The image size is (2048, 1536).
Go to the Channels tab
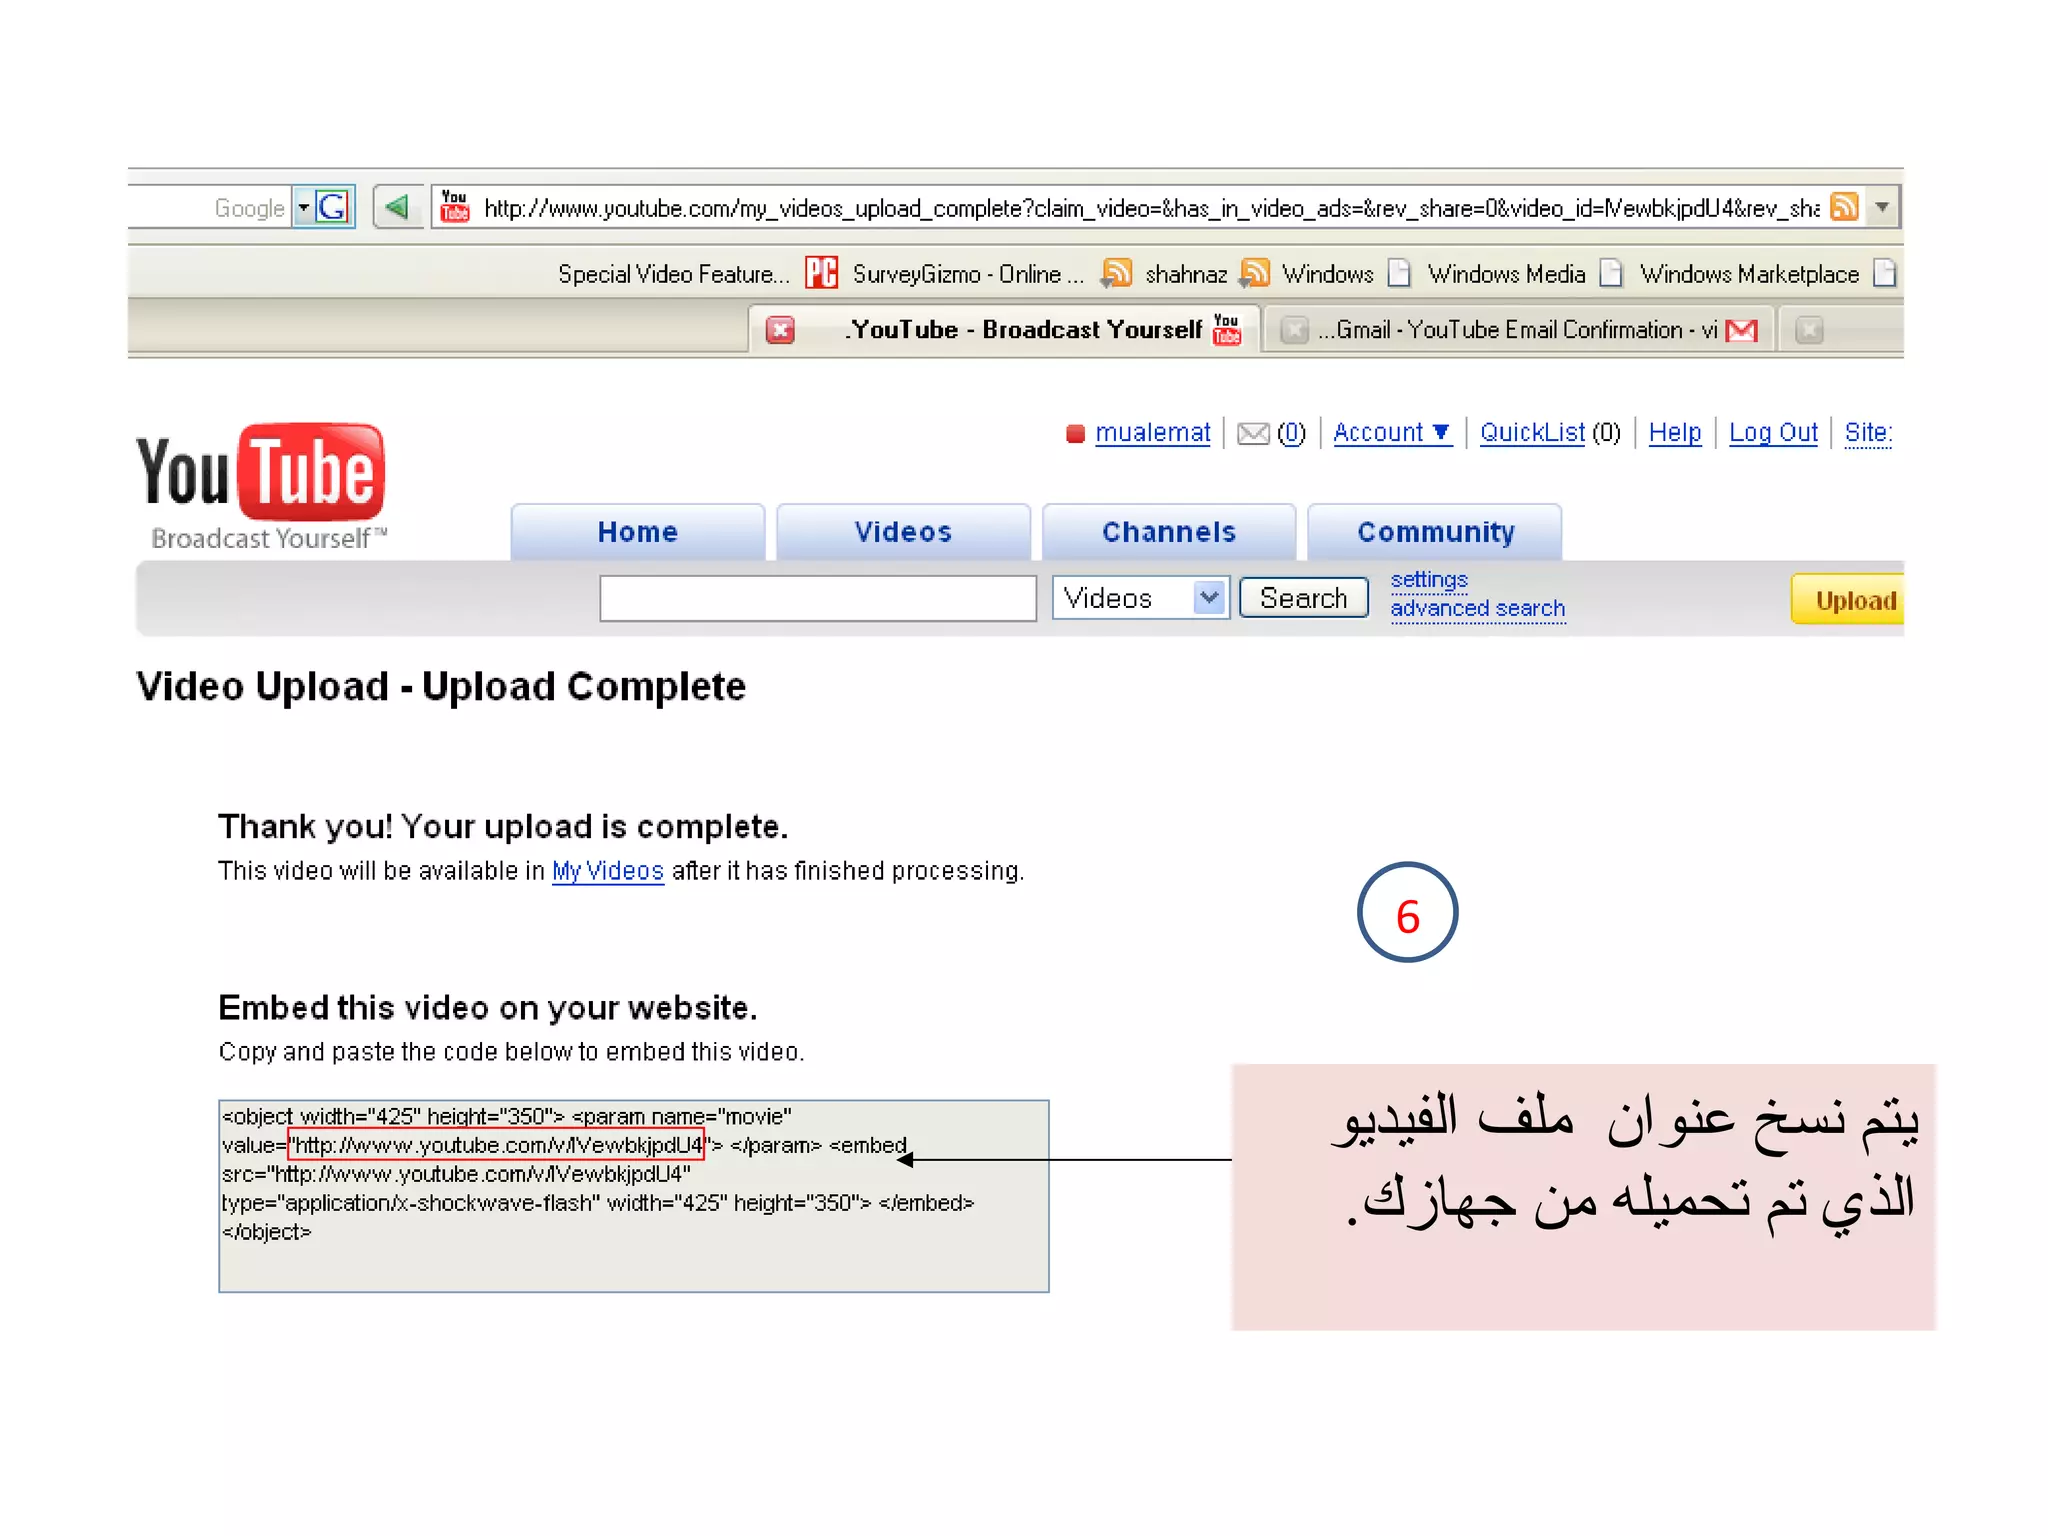click(x=1169, y=532)
